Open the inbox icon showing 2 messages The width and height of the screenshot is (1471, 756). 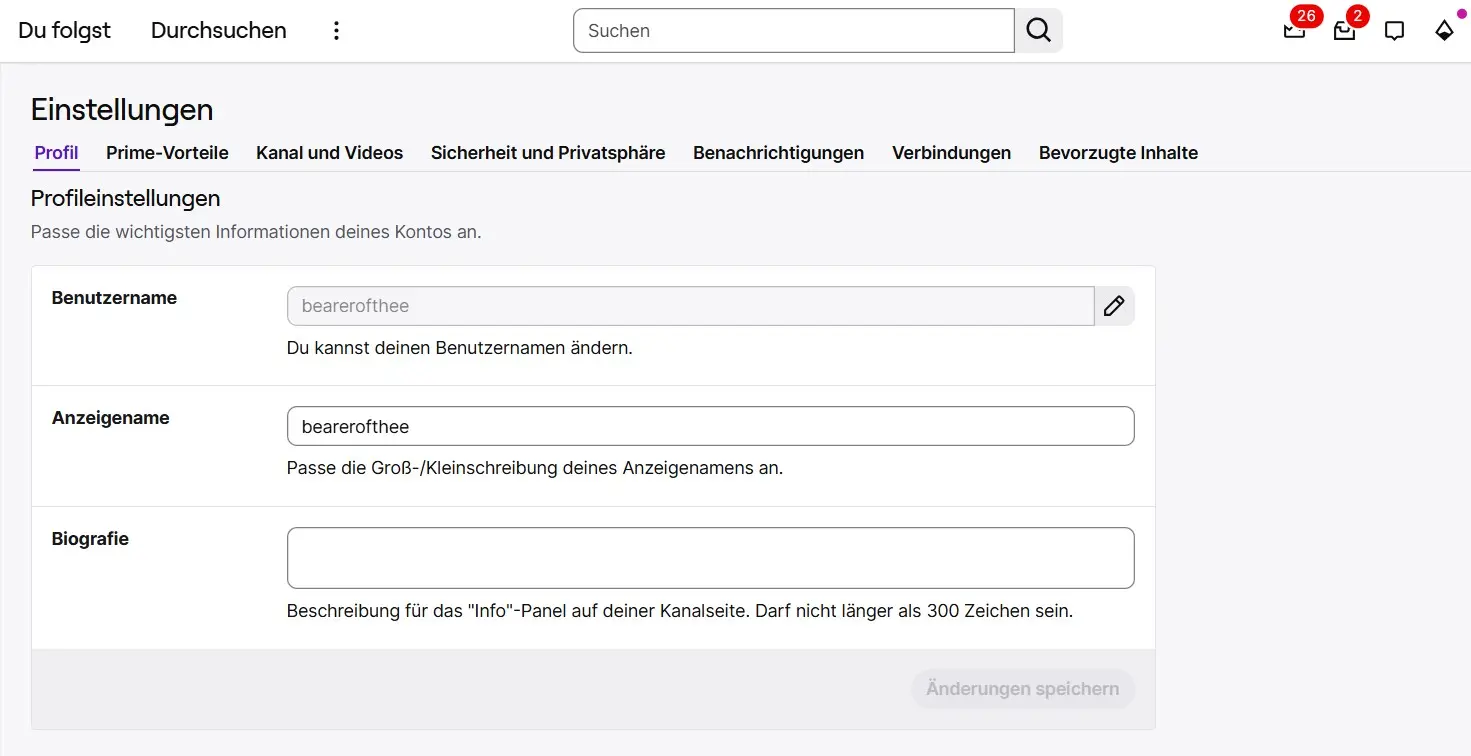point(1343,30)
